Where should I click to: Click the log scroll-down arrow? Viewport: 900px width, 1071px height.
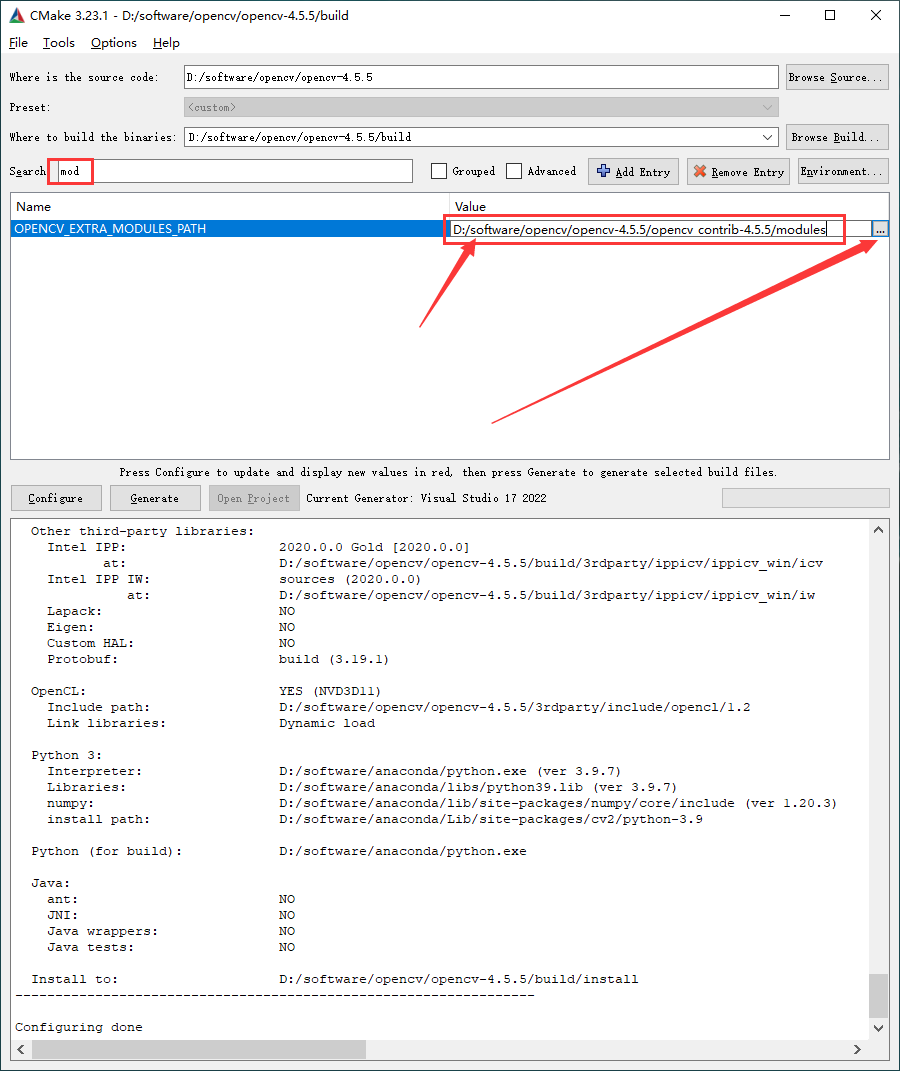click(878, 1028)
